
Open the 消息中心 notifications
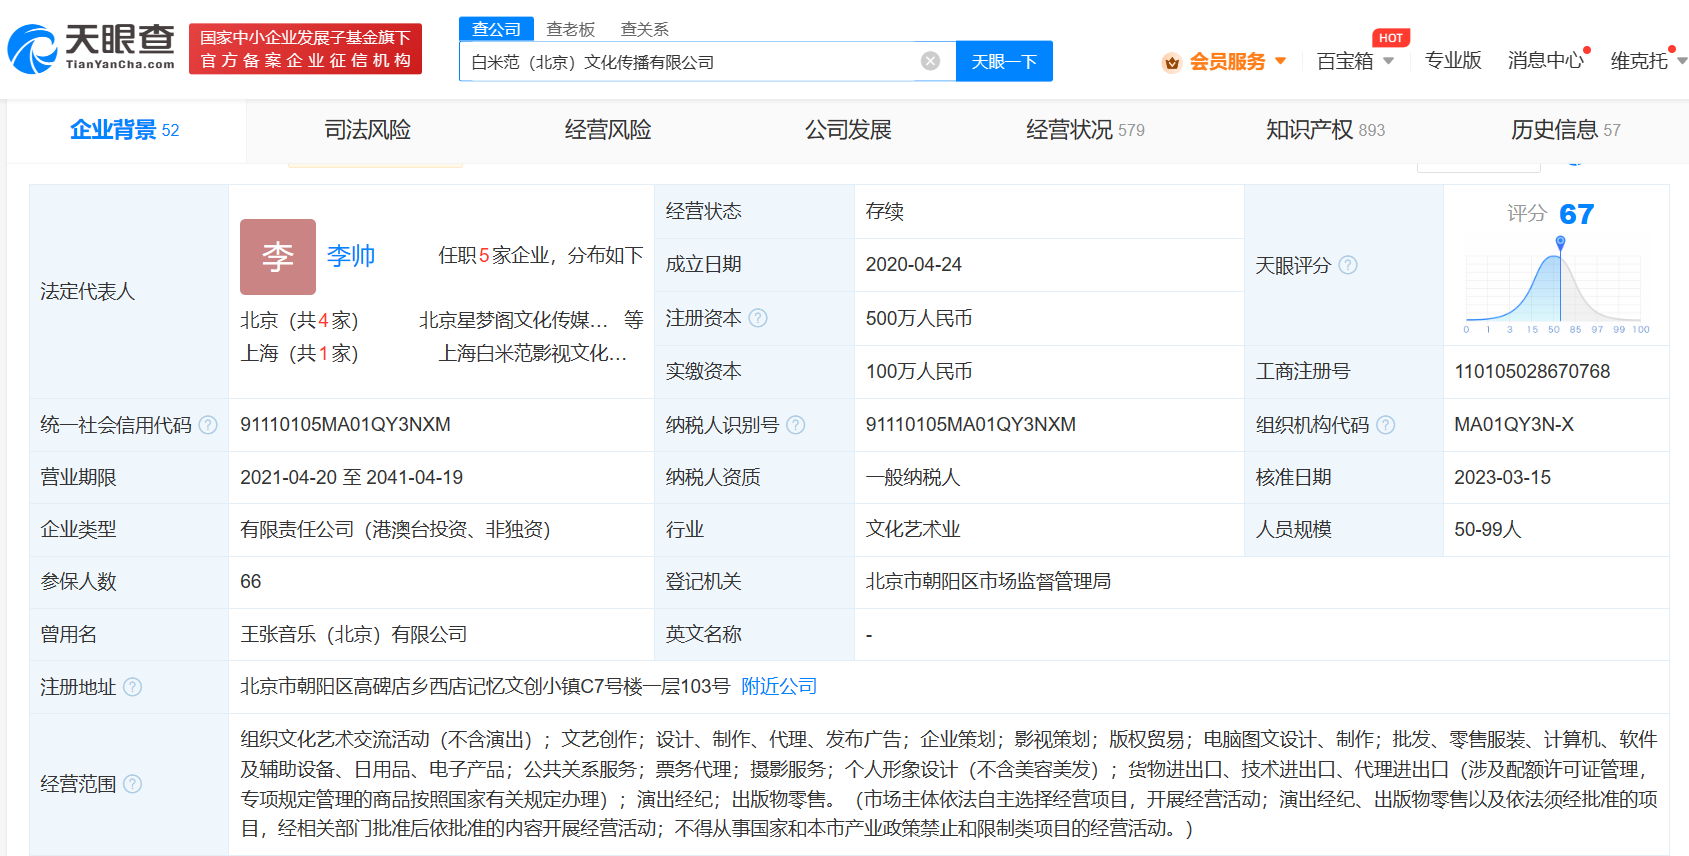pyautogui.click(x=1546, y=61)
